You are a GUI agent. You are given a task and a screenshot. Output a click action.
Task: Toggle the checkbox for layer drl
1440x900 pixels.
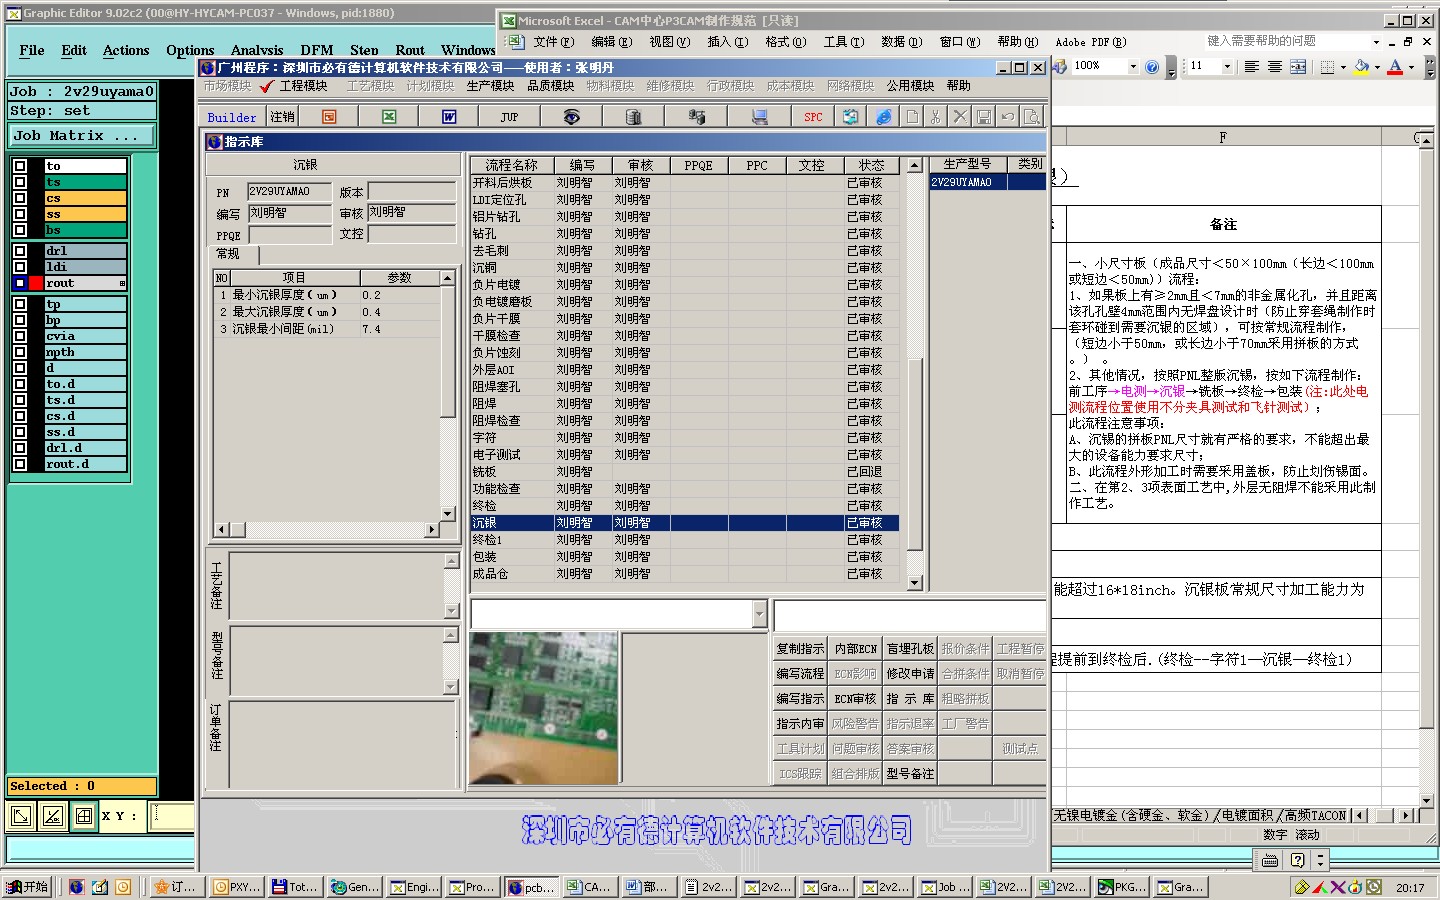tap(20, 251)
